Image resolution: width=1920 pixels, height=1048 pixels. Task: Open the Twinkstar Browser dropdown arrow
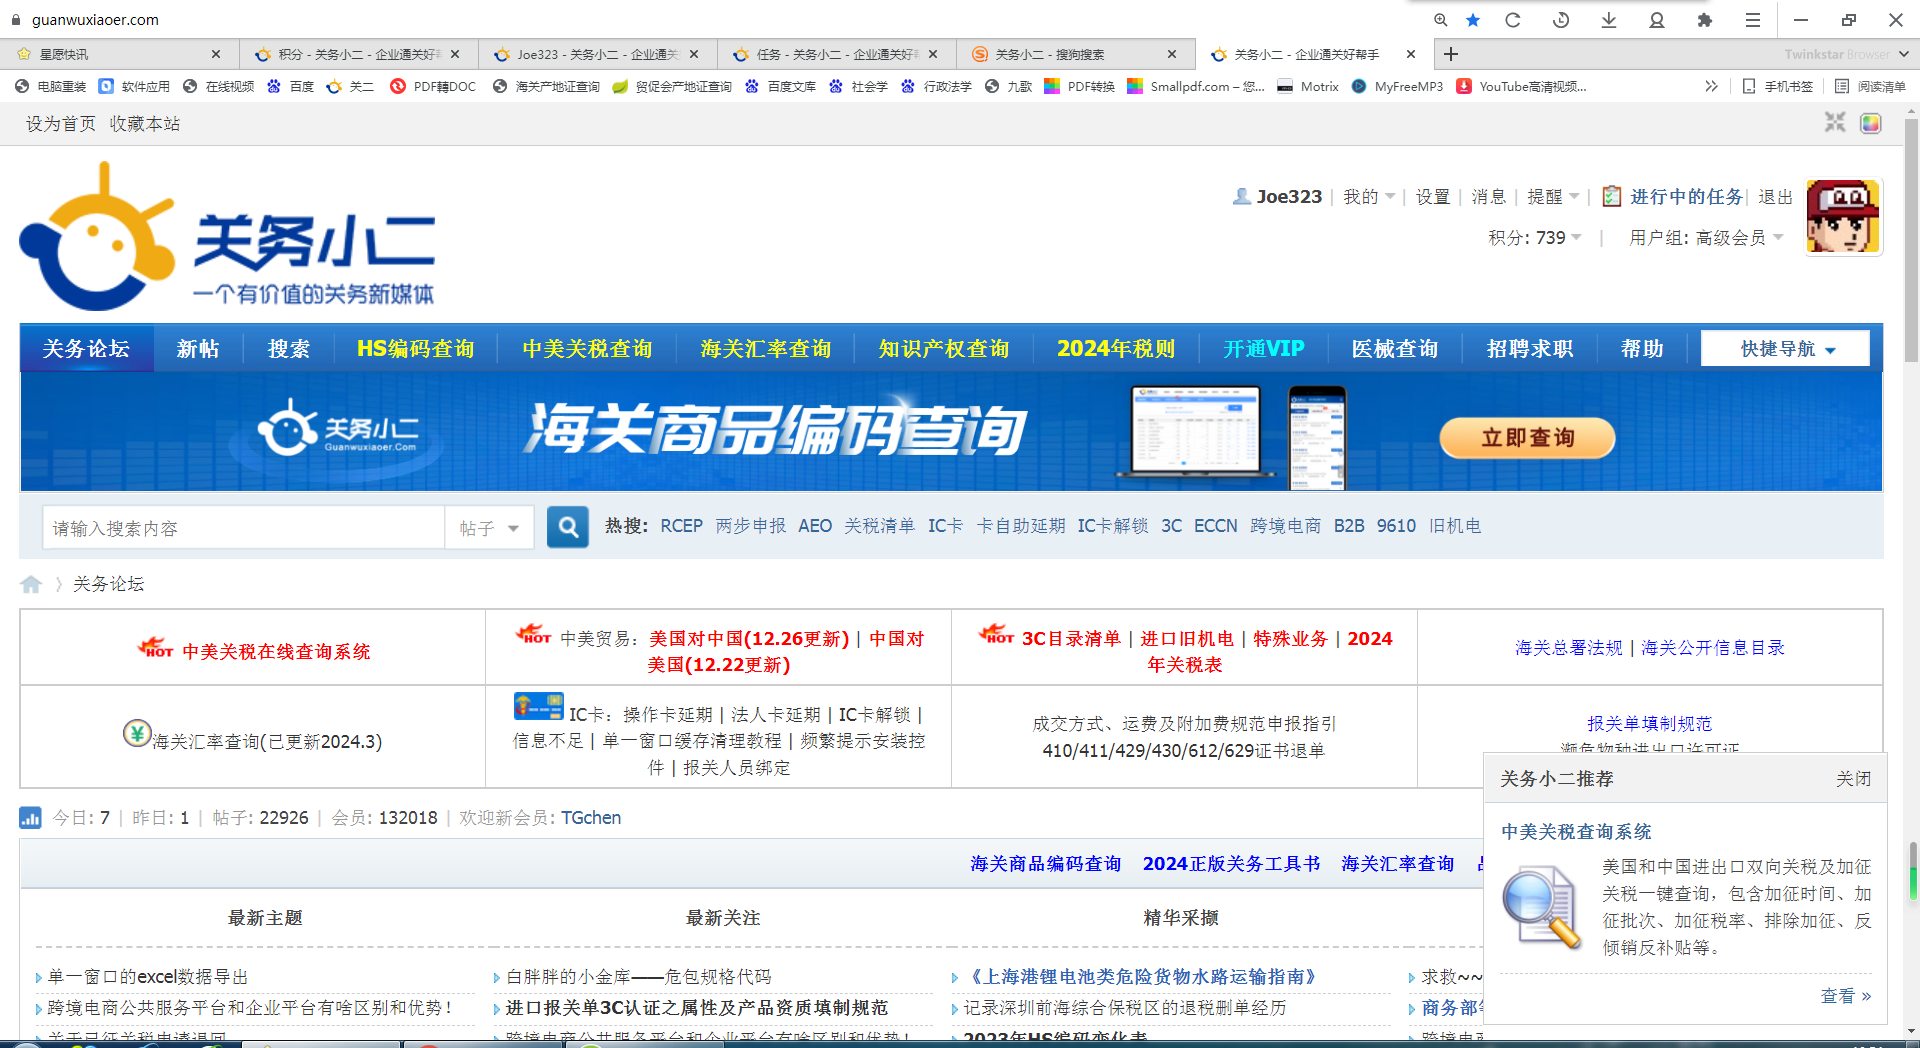tap(1903, 54)
